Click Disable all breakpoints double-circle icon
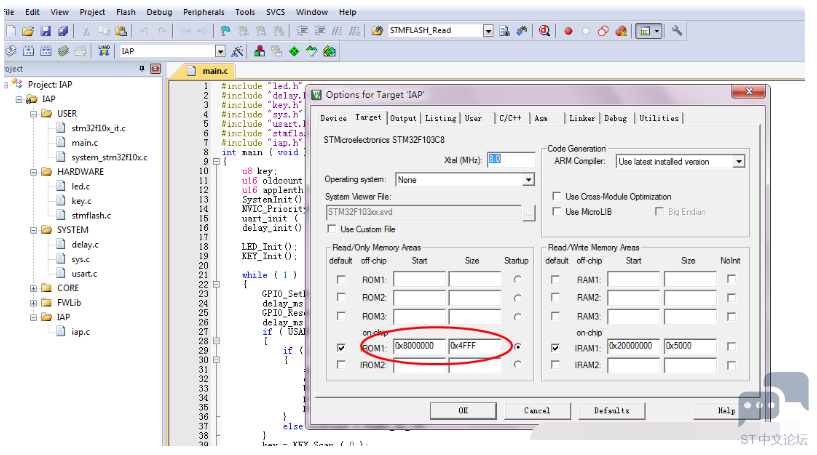The width and height of the screenshot is (817, 455). (x=603, y=31)
